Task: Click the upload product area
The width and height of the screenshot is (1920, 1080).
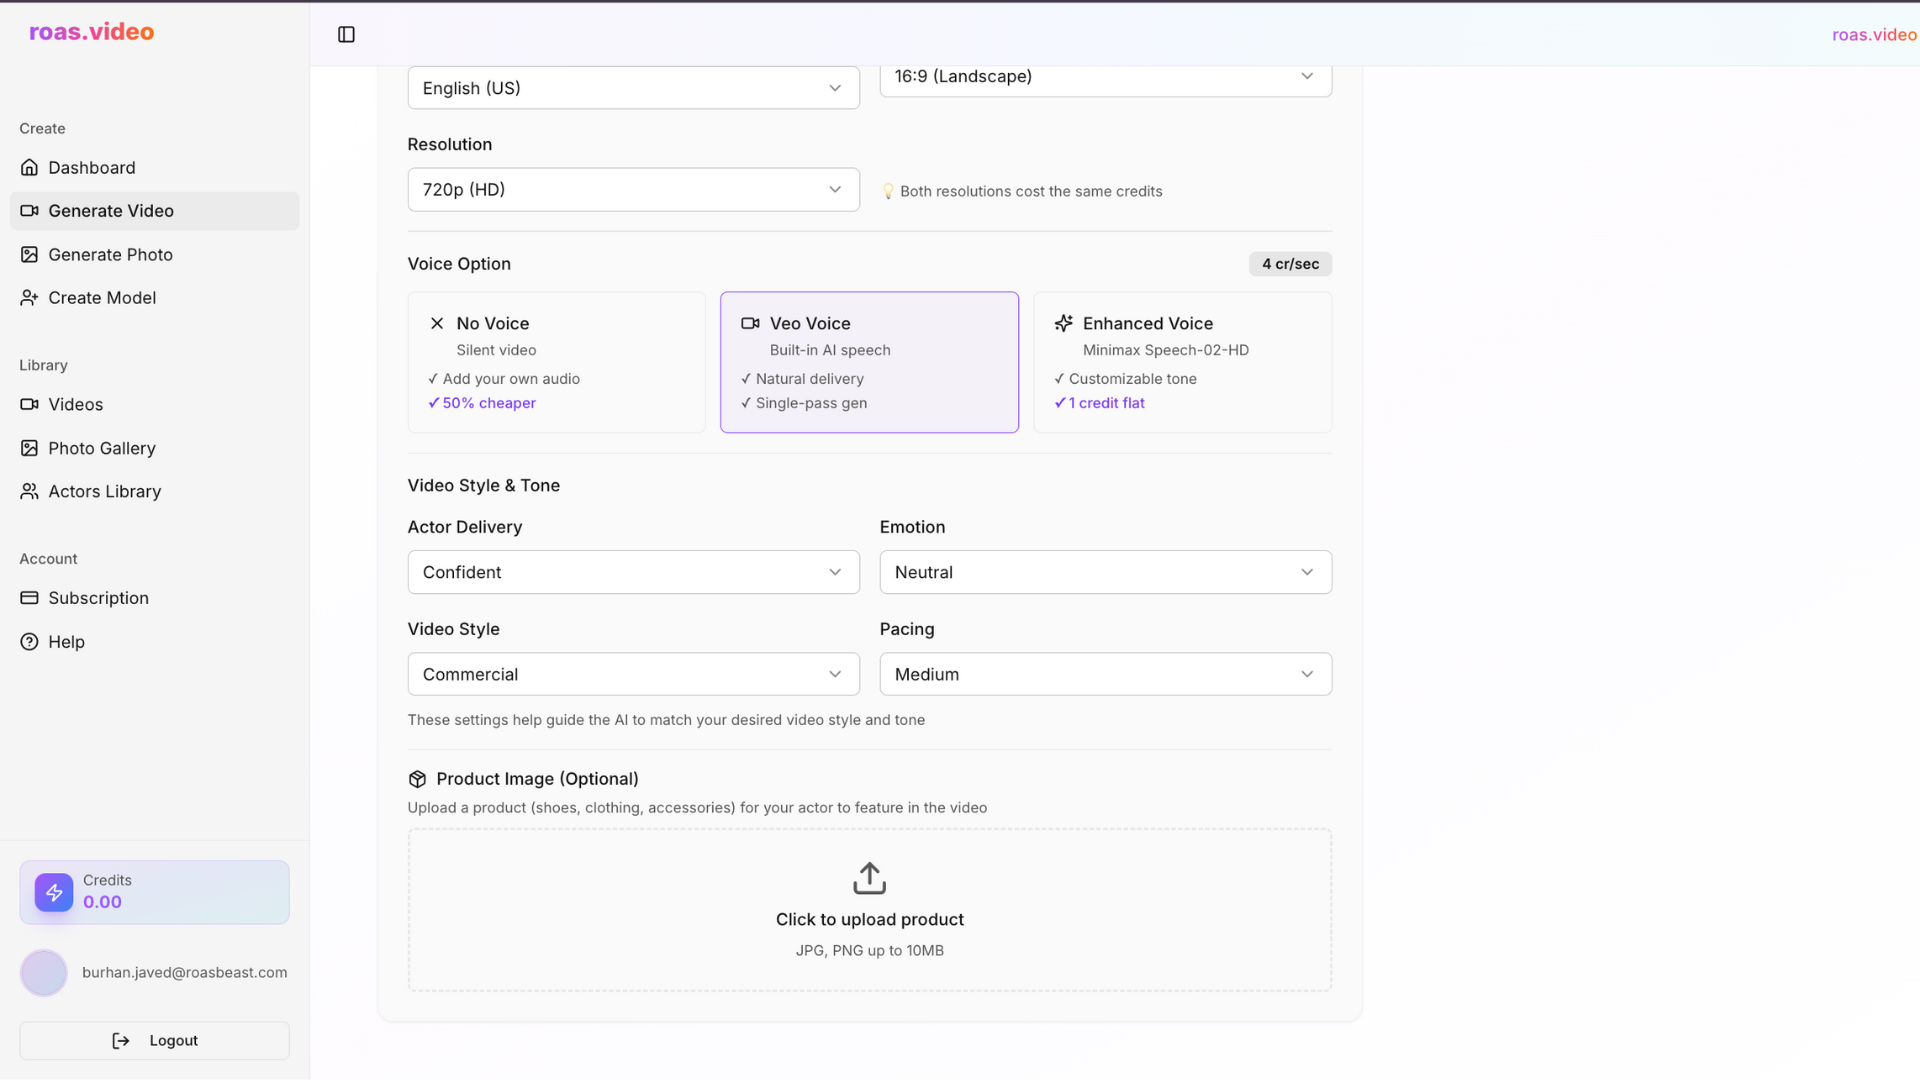Action: coord(869,909)
